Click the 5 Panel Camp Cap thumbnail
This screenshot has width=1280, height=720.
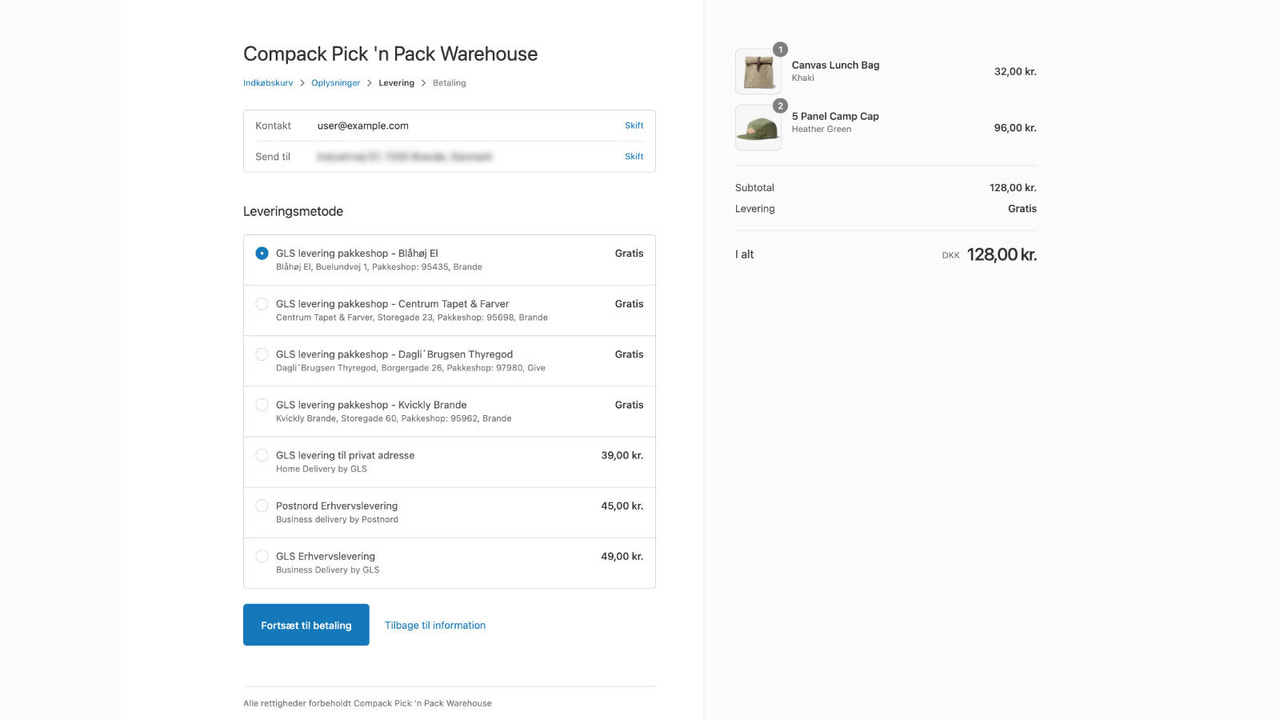758,127
